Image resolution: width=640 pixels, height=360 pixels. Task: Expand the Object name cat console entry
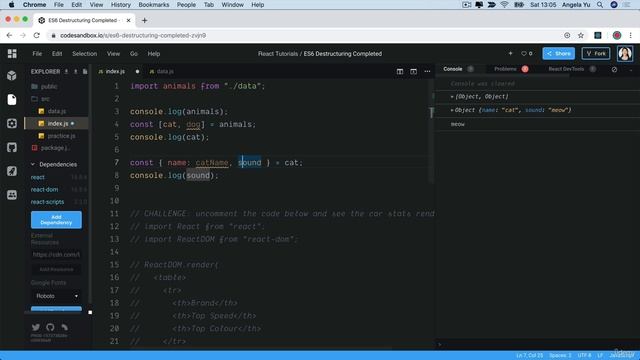click(451, 110)
